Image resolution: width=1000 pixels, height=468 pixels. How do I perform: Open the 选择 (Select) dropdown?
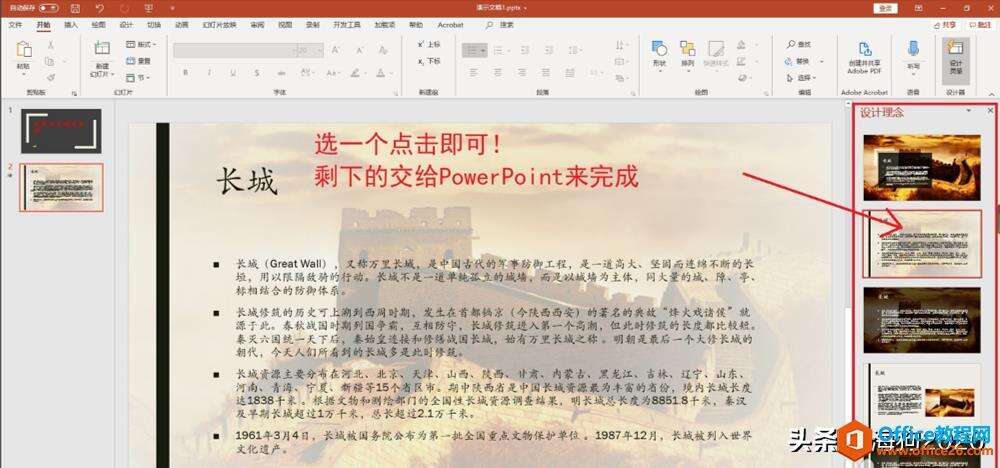pyautogui.click(x=802, y=78)
